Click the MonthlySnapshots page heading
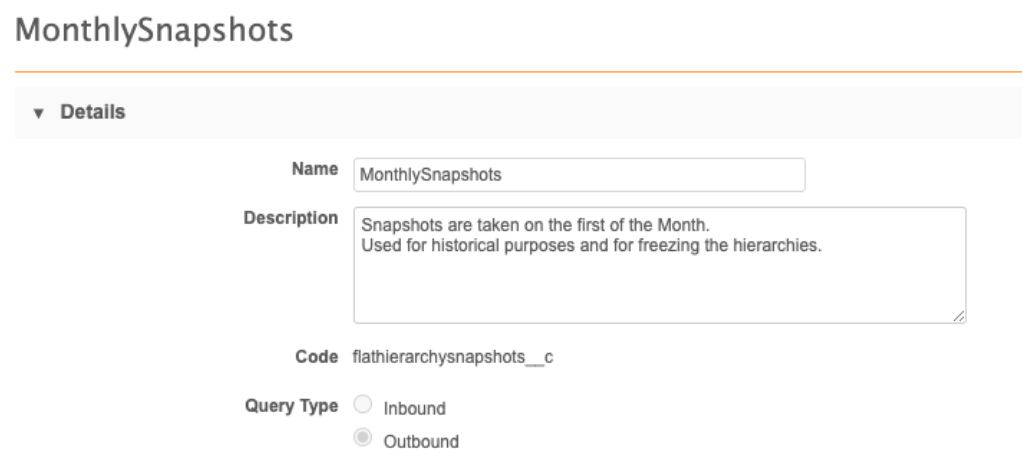The height and width of the screenshot is (462, 1022). coord(155,31)
